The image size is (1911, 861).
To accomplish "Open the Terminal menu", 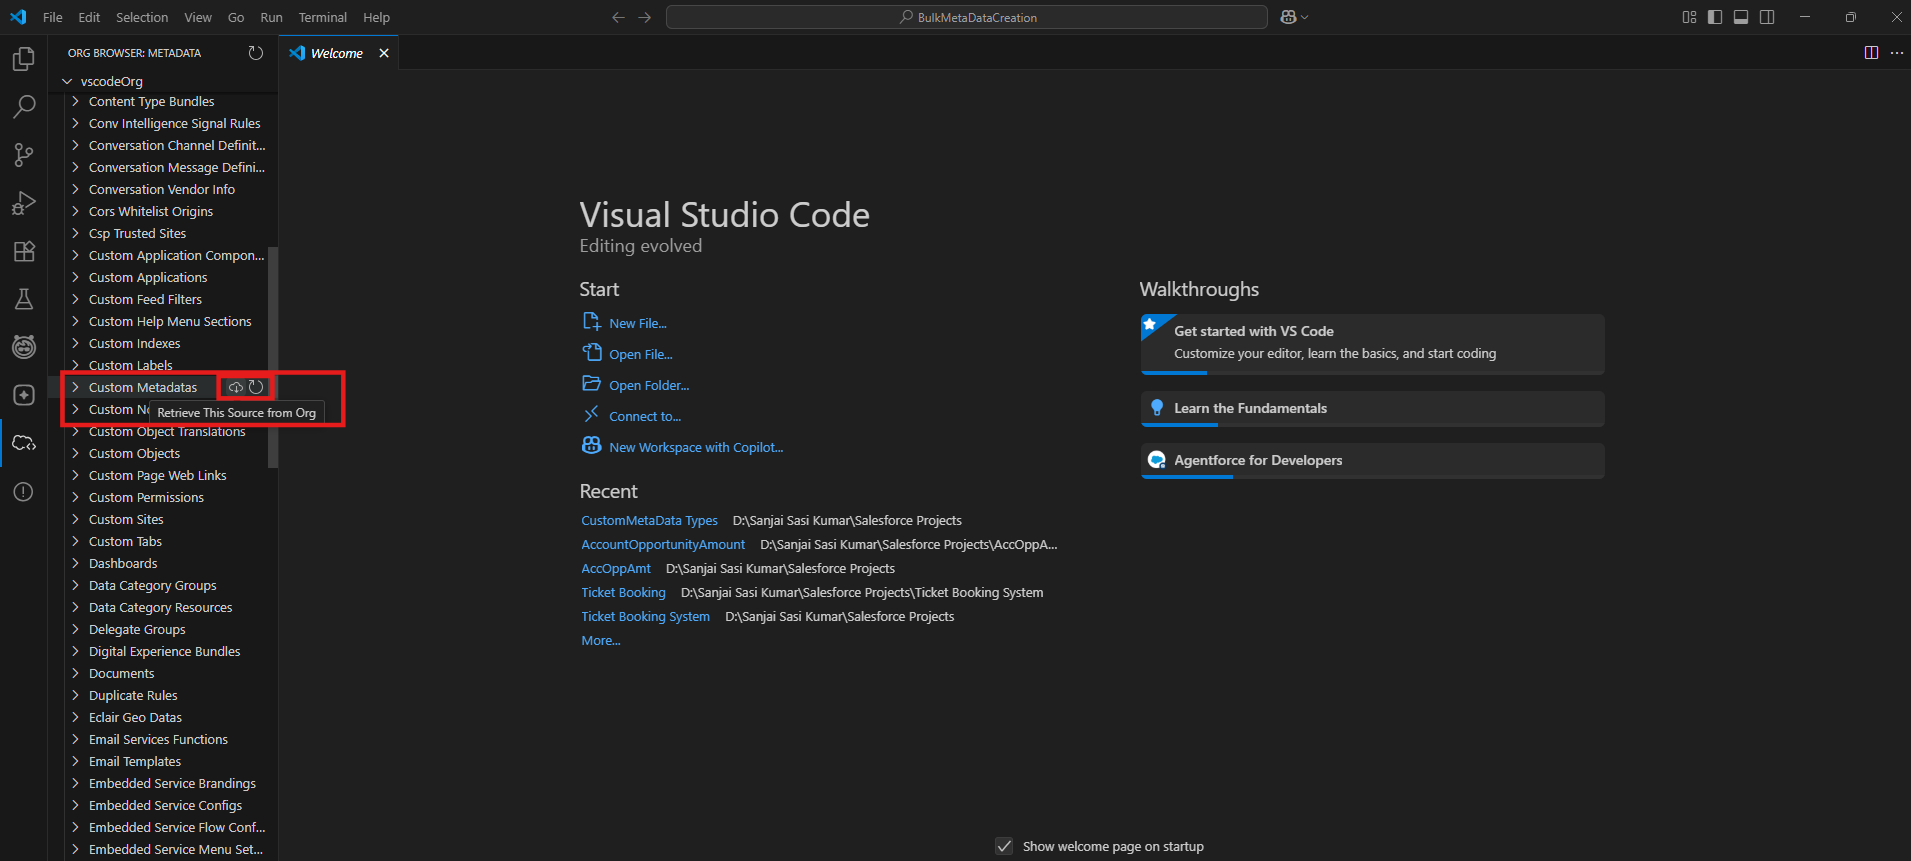I will tap(322, 17).
